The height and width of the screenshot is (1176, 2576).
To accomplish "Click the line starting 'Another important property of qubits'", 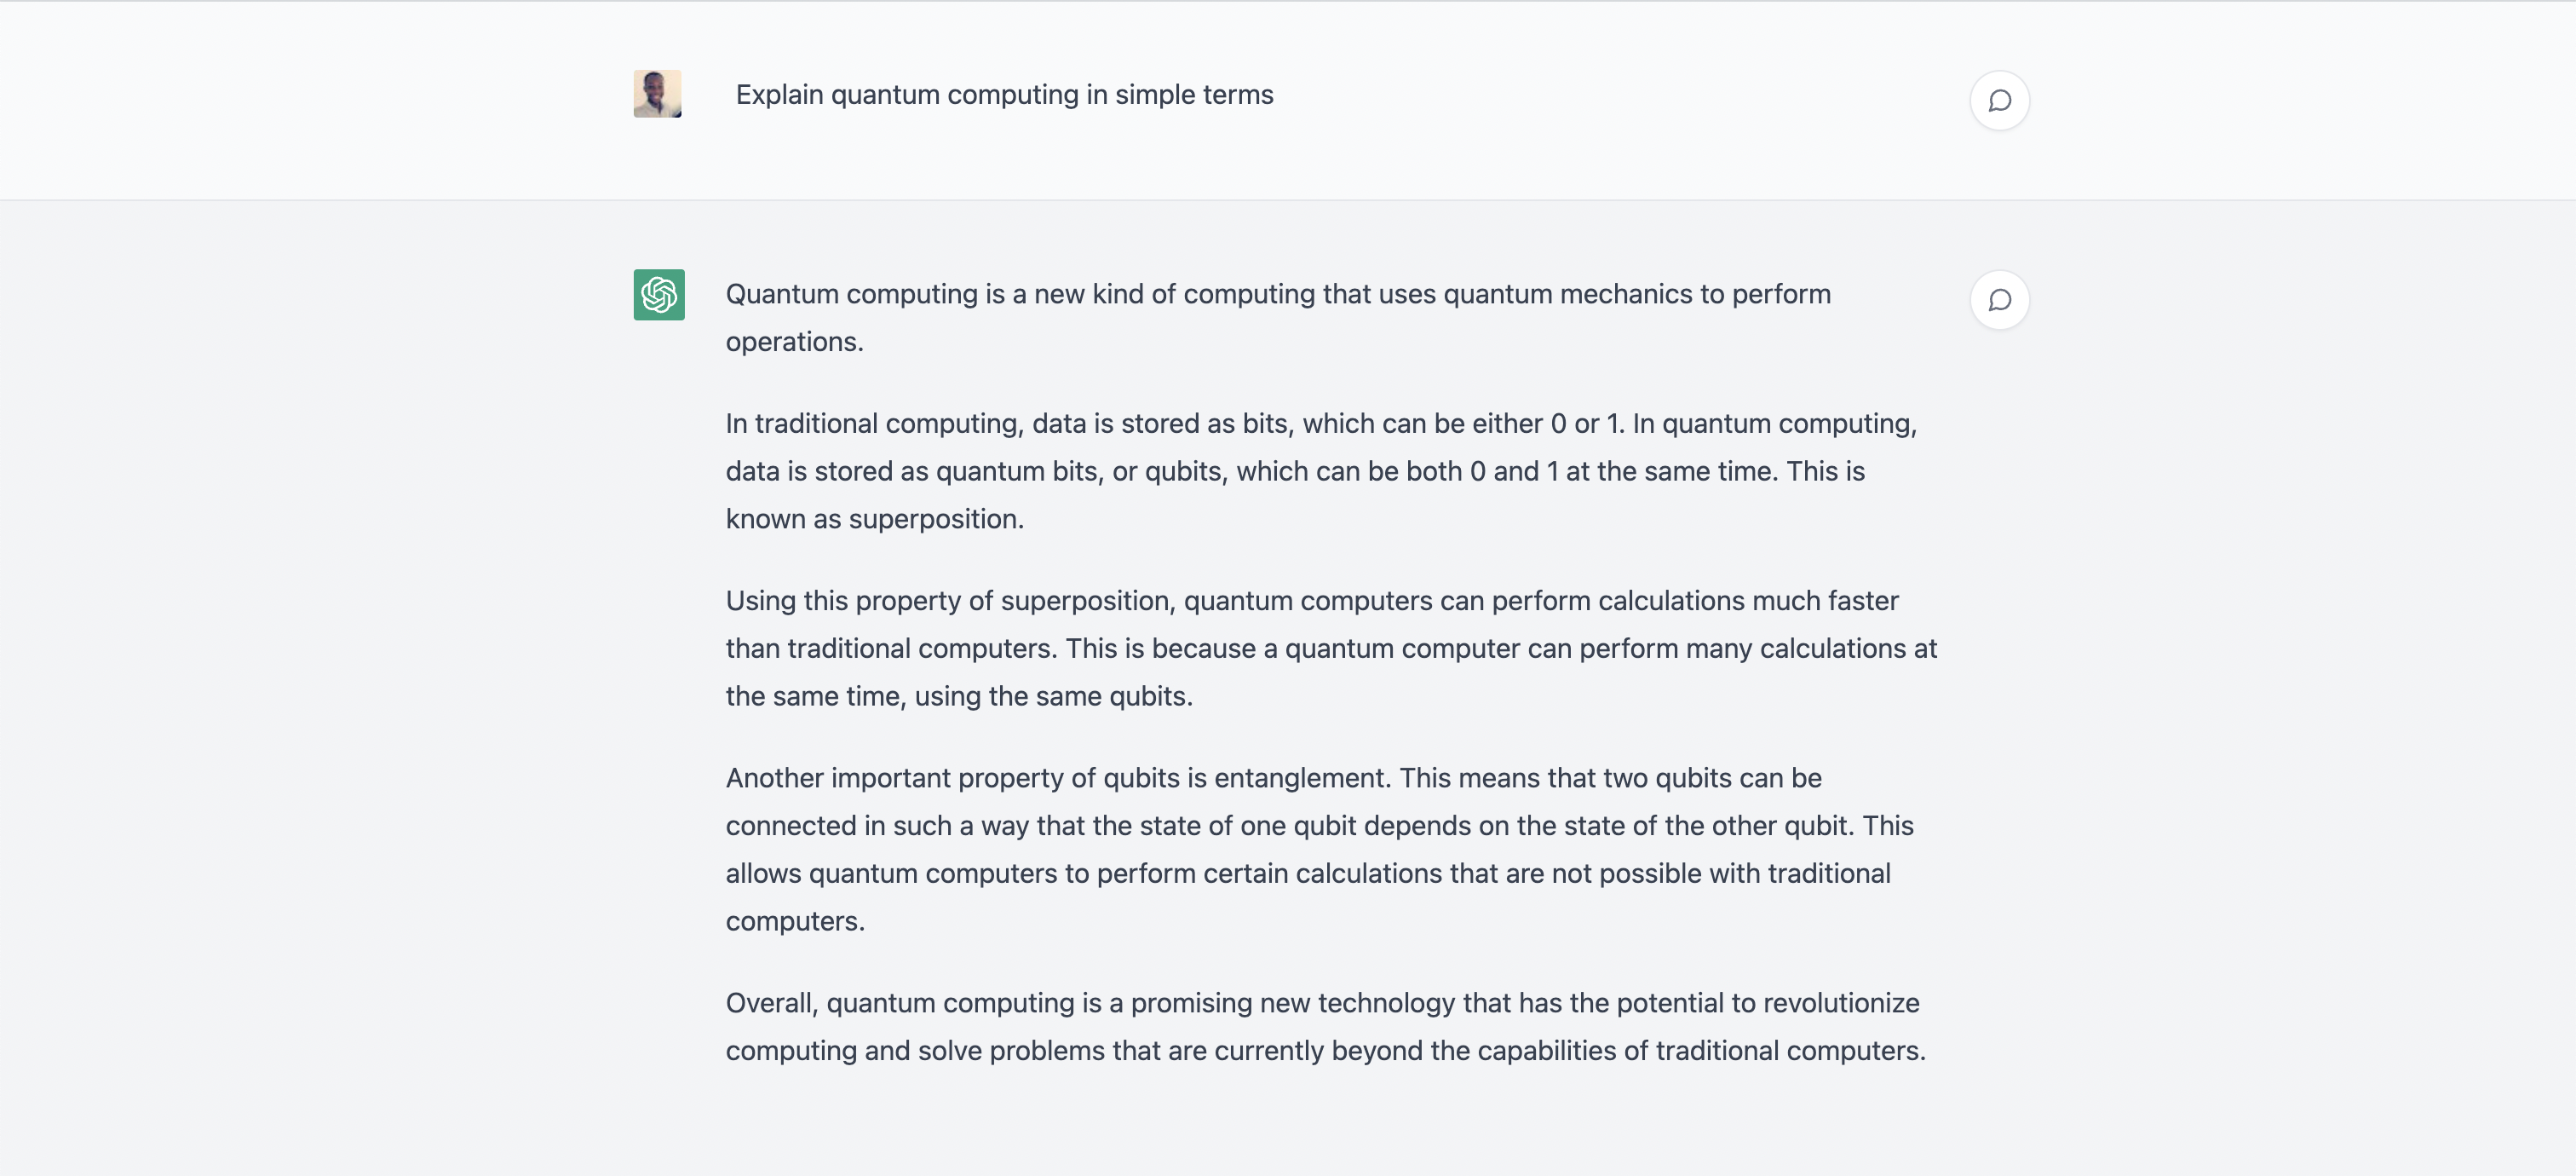I will click(x=1273, y=778).
